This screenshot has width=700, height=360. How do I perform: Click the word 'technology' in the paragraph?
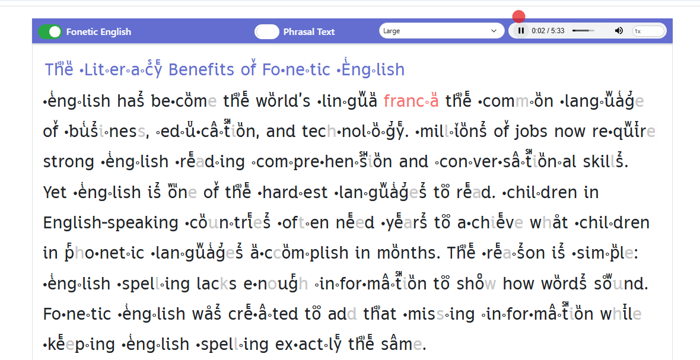pyautogui.click(x=355, y=131)
